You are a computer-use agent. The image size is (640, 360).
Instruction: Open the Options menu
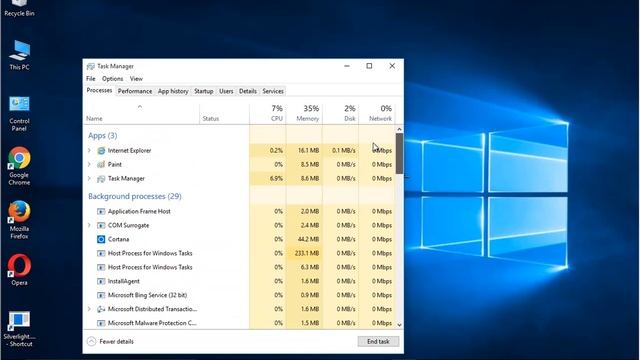click(112, 78)
